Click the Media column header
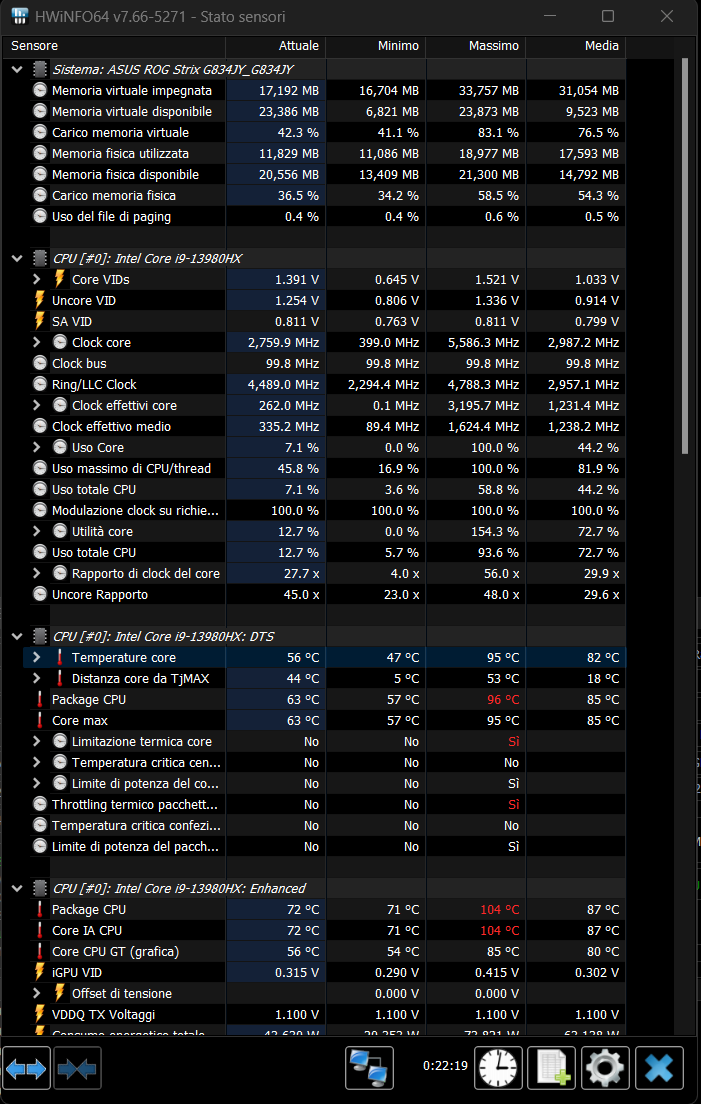This screenshot has height=1104, width=701. pyautogui.click(x=575, y=46)
